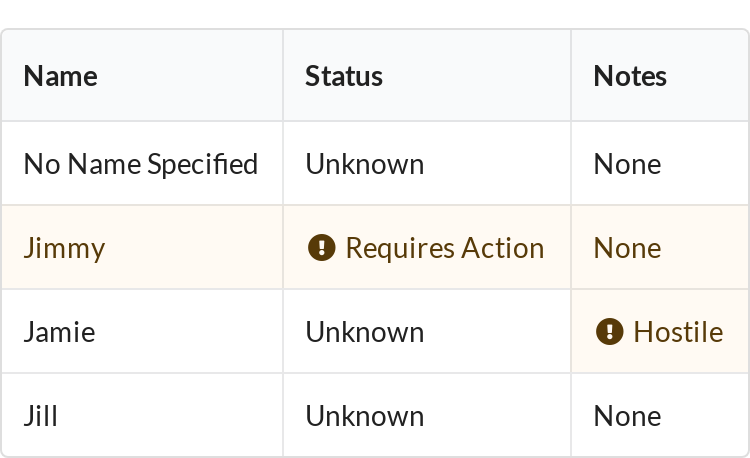Click empty space right of Status header
750x458 pixels.
tap(476, 75)
